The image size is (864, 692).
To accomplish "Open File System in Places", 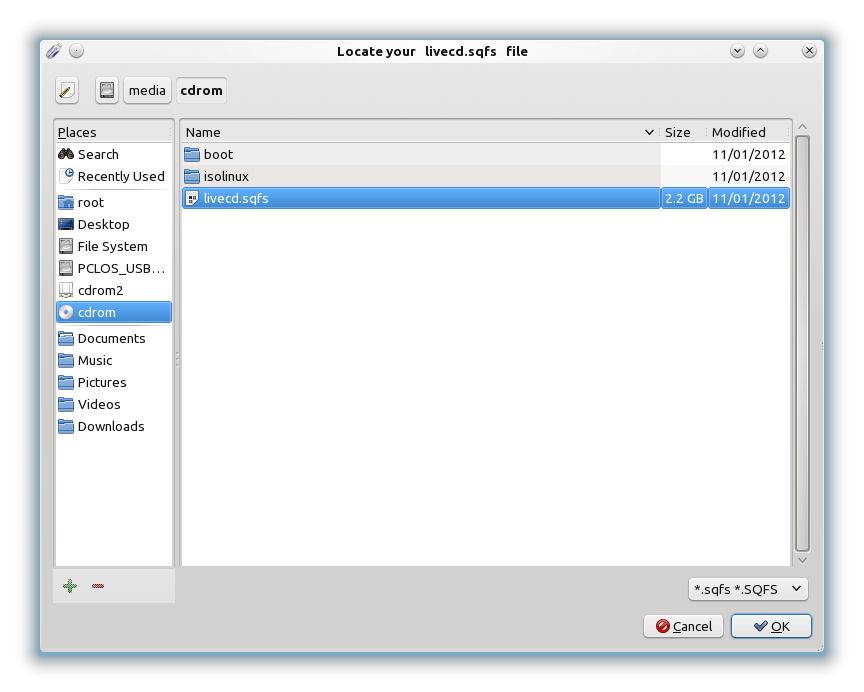I will point(114,246).
